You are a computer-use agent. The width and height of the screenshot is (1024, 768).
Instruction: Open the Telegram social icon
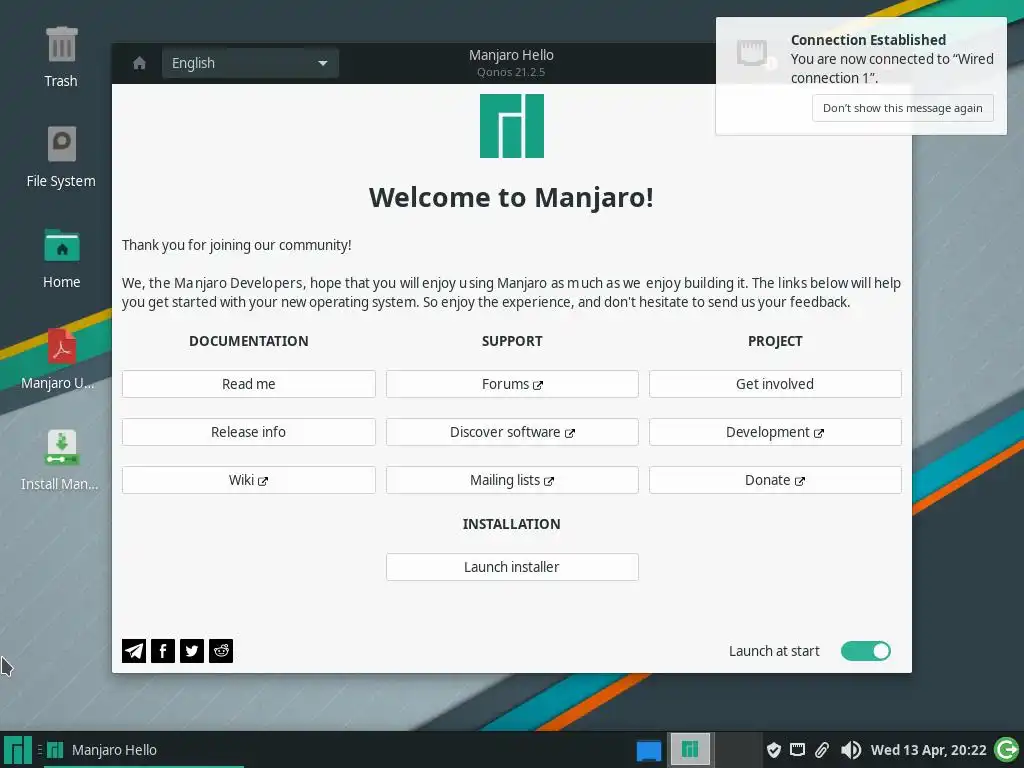tap(134, 651)
